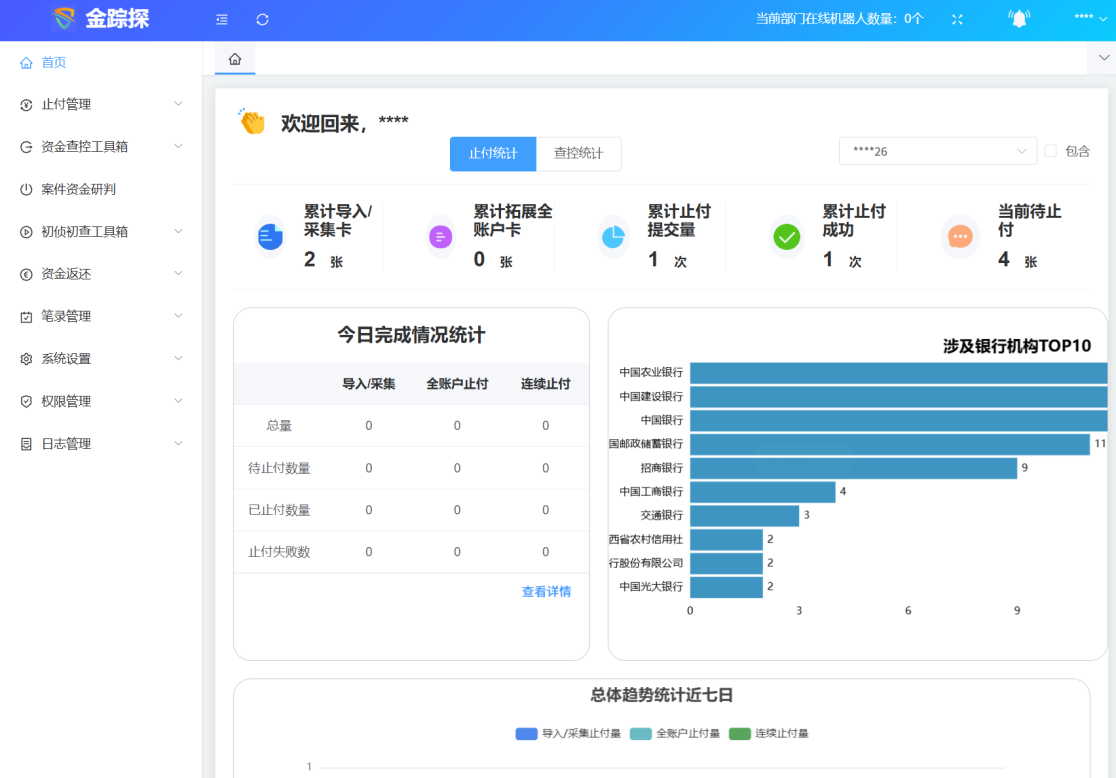Screen dimensions: 1116x778
Task: Click the 中国光大银行 chart label
Action: [651, 587]
